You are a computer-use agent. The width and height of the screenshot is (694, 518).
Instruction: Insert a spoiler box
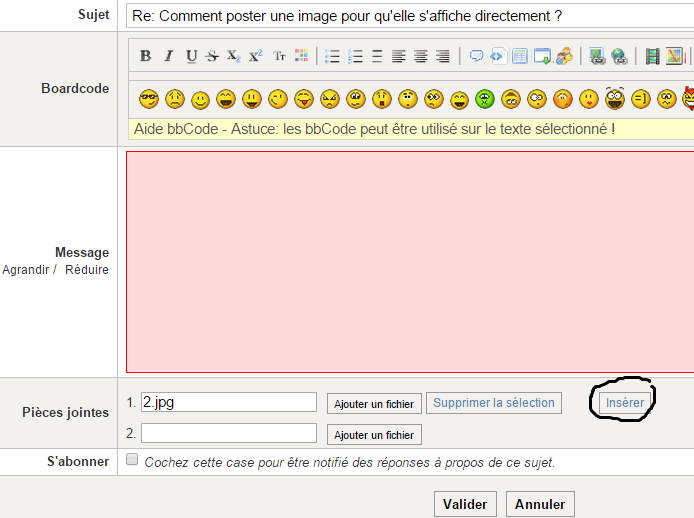[x=542, y=56]
